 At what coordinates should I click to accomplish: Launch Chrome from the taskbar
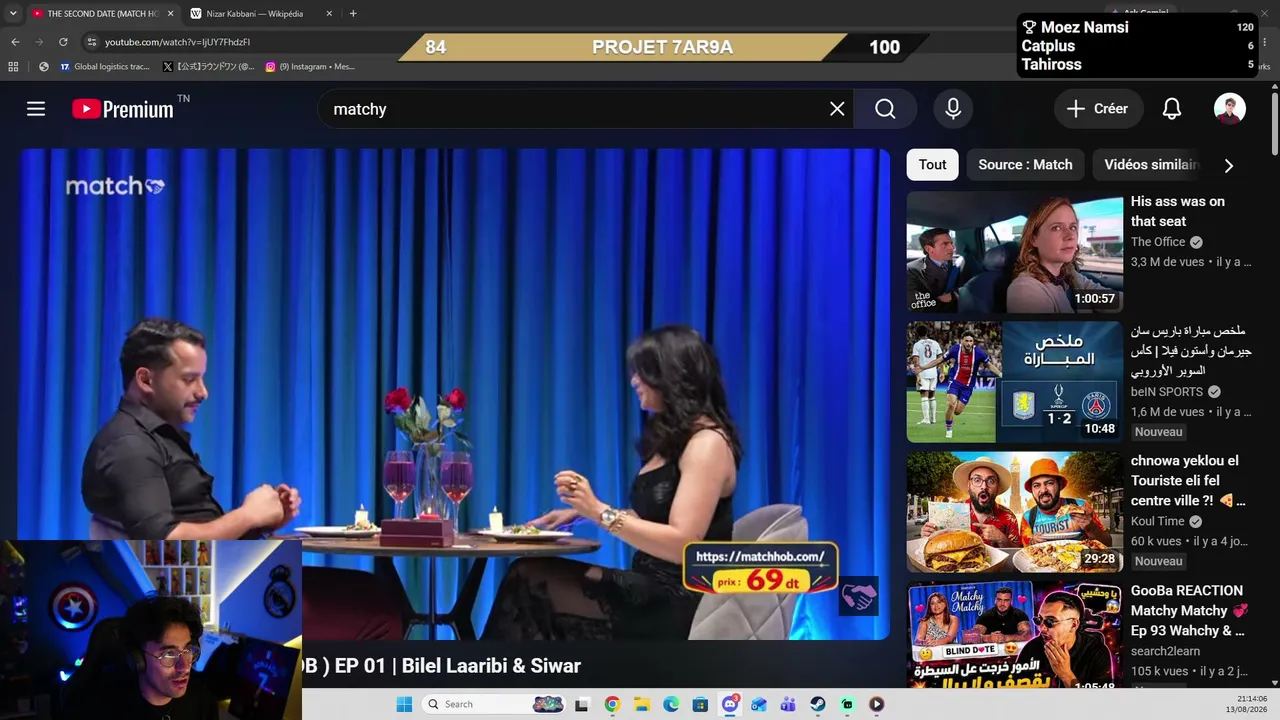pos(612,704)
